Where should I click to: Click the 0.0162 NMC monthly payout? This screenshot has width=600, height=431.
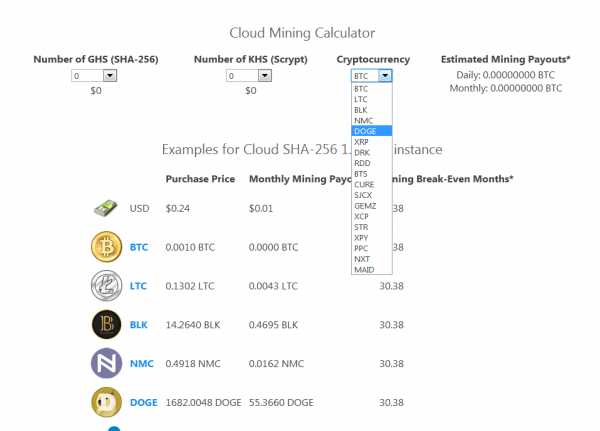pos(276,364)
